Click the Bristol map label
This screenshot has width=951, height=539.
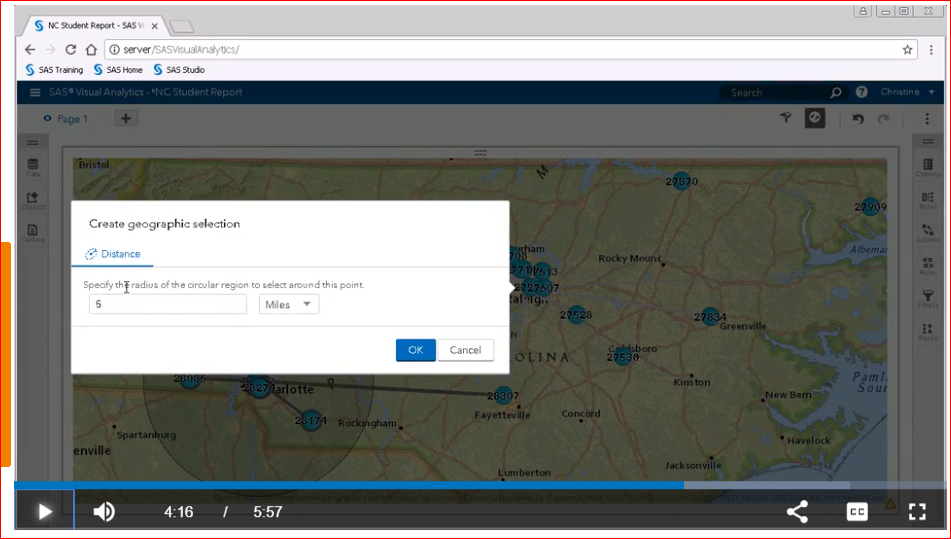pyautogui.click(x=94, y=165)
